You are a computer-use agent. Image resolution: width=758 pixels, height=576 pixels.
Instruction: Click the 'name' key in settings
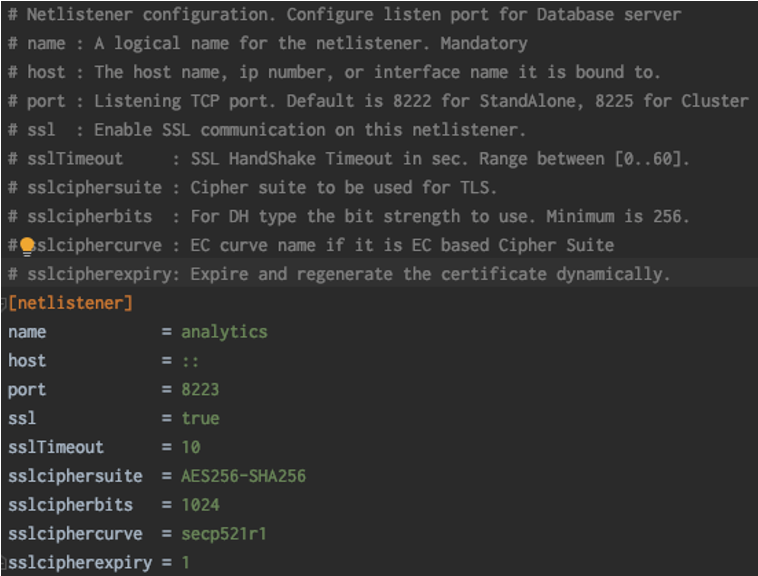(x=27, y=332)
